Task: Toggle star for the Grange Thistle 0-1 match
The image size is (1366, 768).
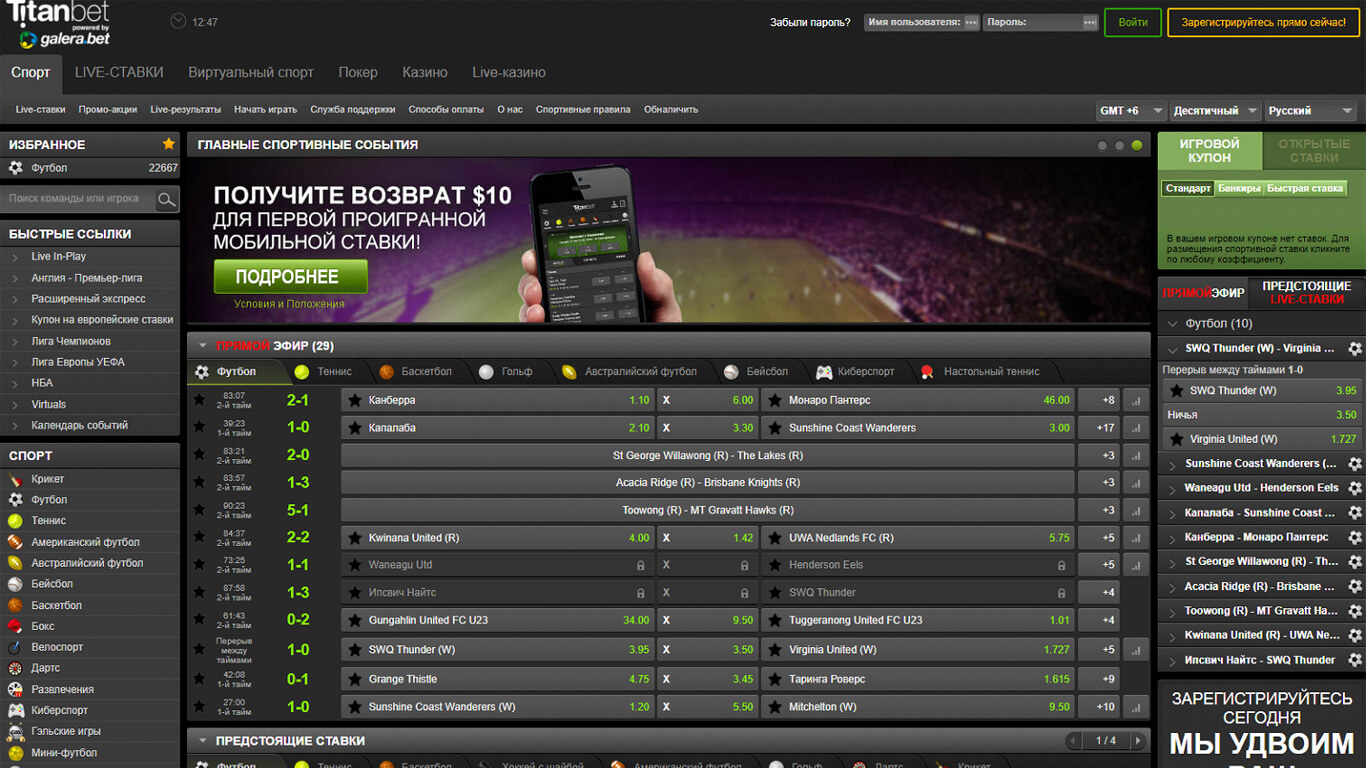Action: tap(199, 679)
